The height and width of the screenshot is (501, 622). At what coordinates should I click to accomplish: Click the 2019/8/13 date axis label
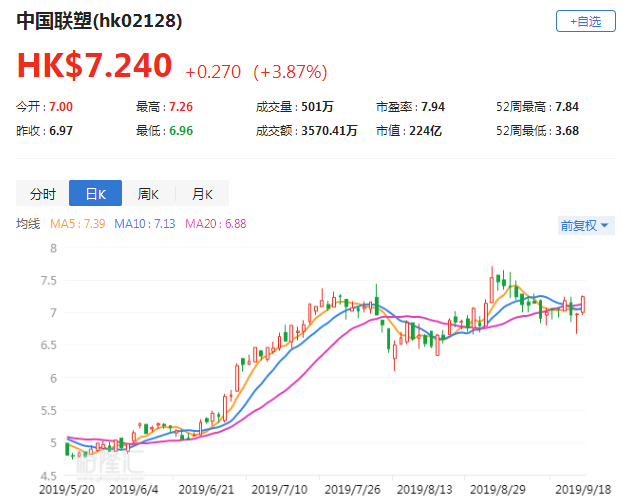[425, 490]
